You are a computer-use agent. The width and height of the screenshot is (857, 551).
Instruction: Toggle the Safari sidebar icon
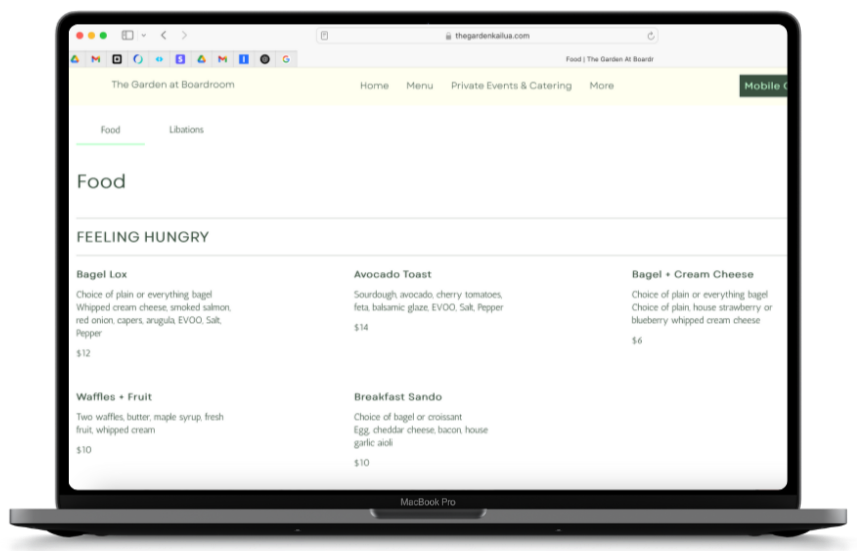(127, 35)
